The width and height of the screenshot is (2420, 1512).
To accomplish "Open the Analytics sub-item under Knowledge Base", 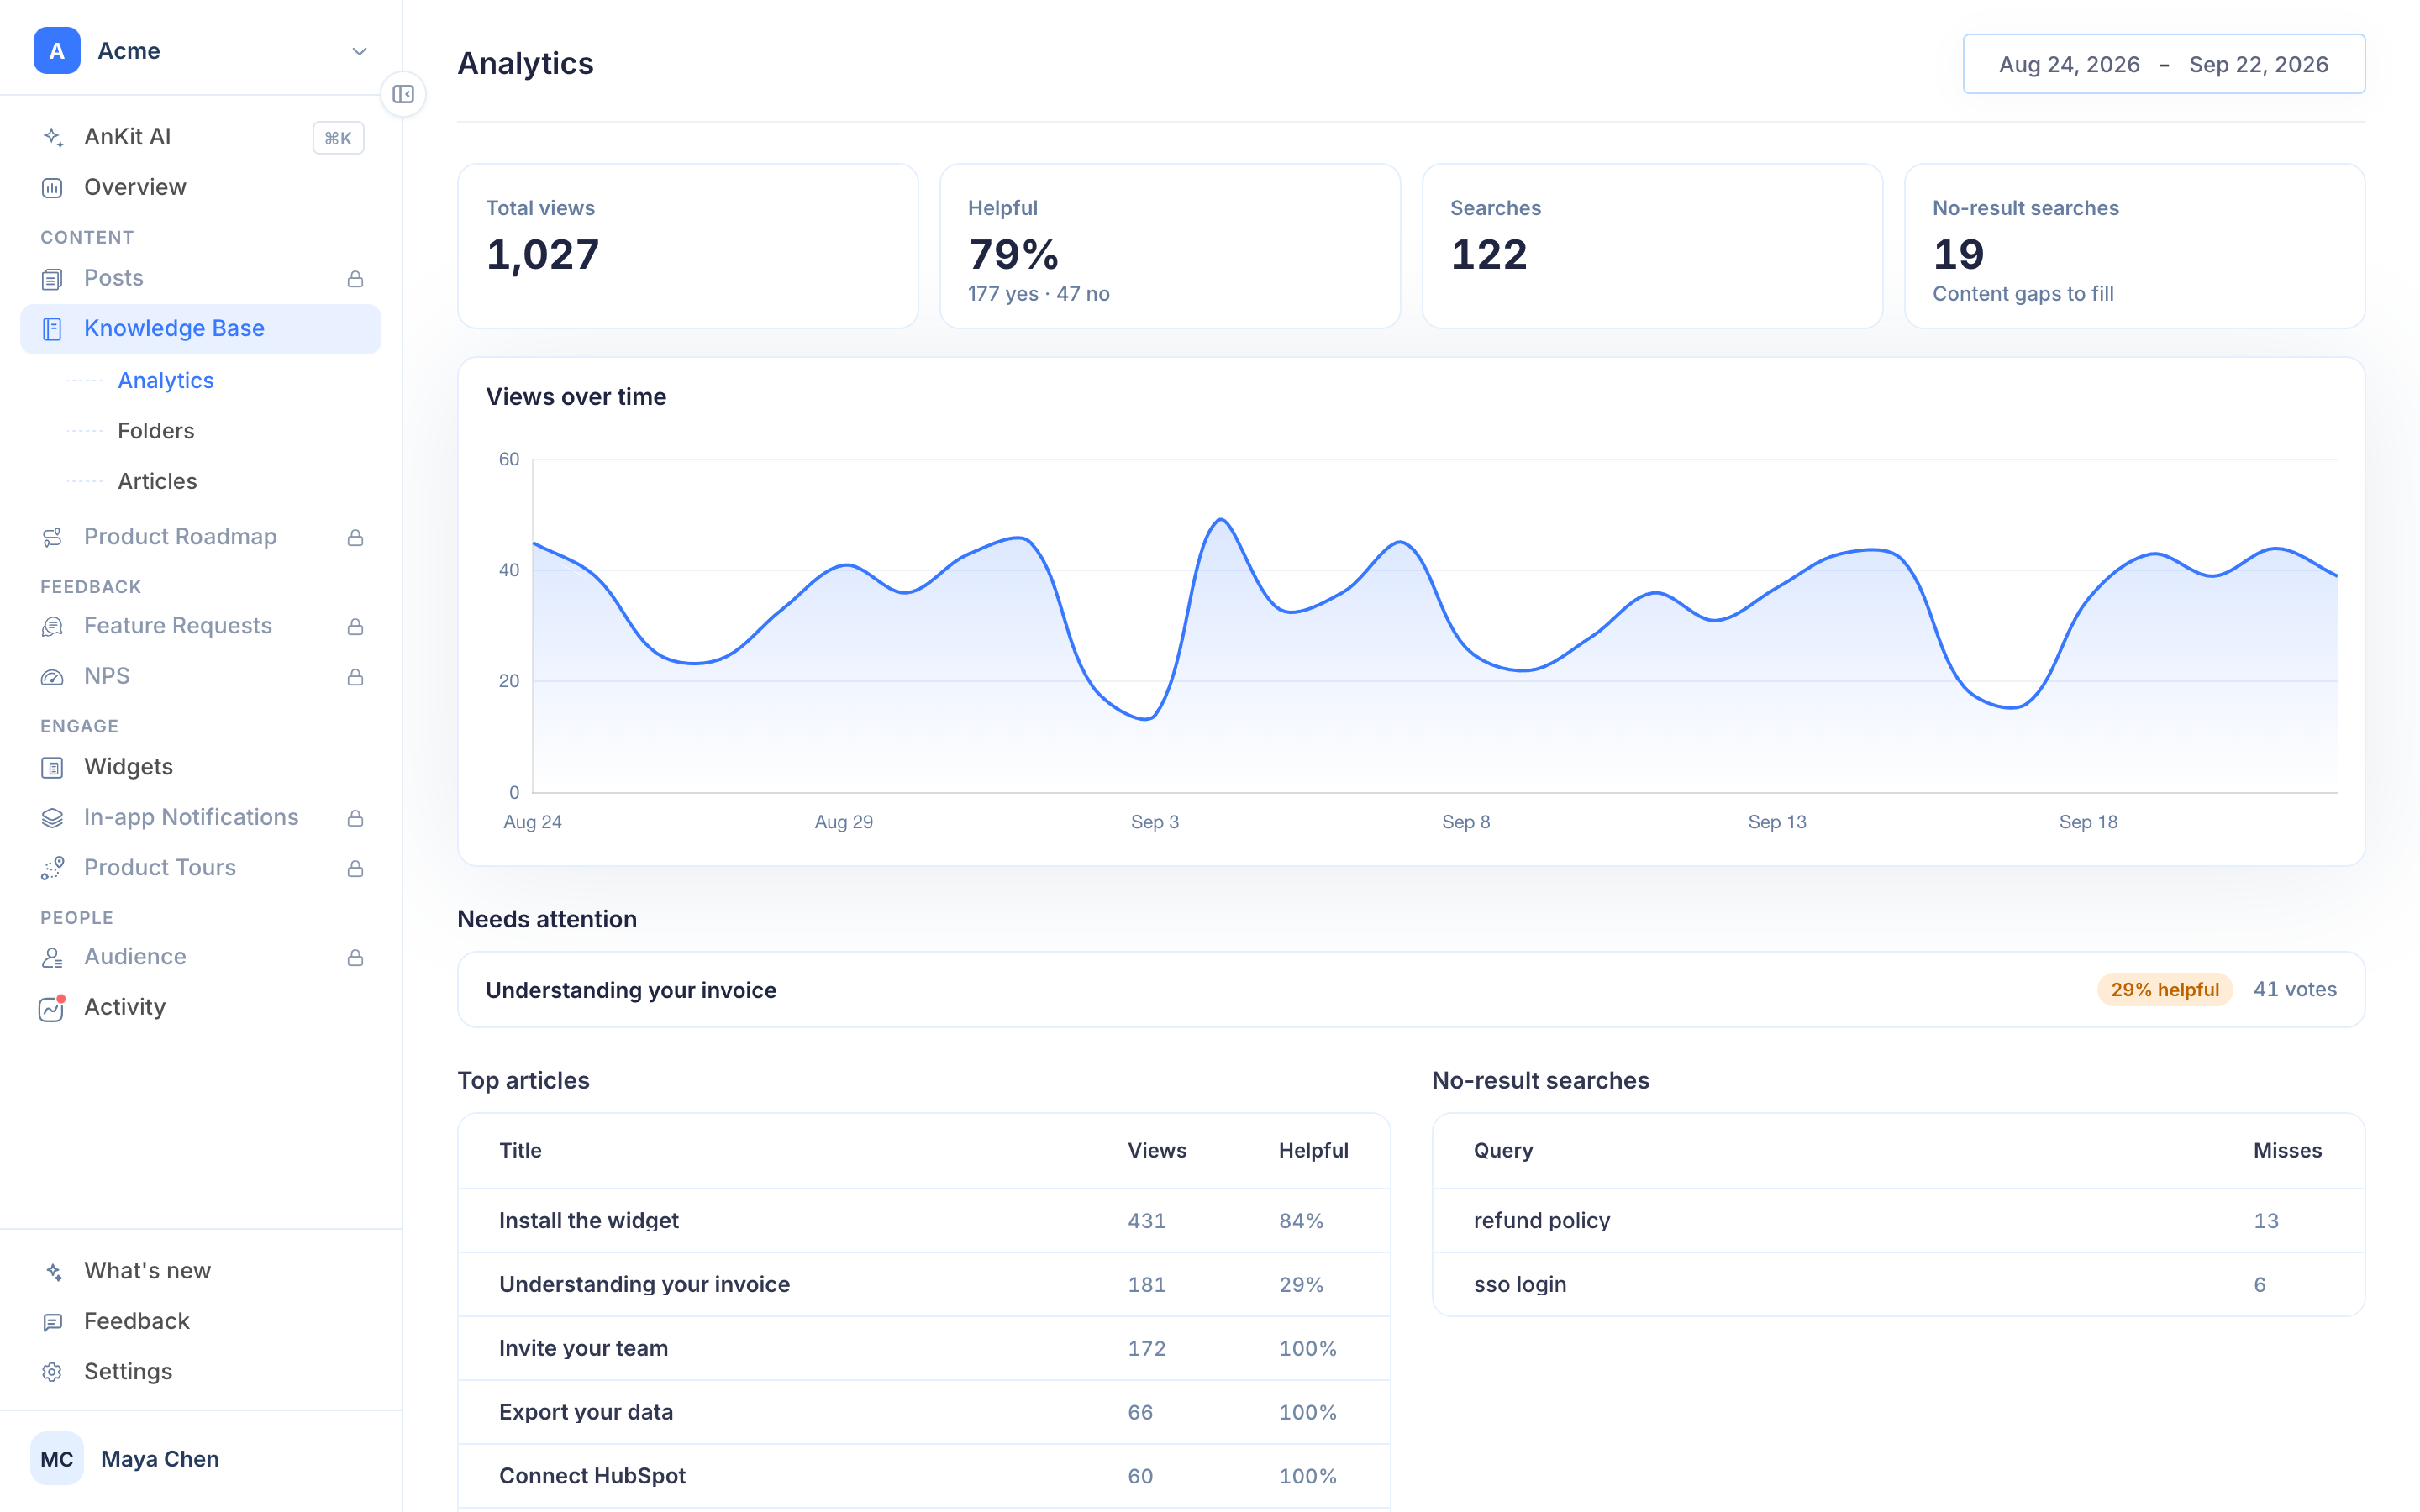I will [166, 380].
